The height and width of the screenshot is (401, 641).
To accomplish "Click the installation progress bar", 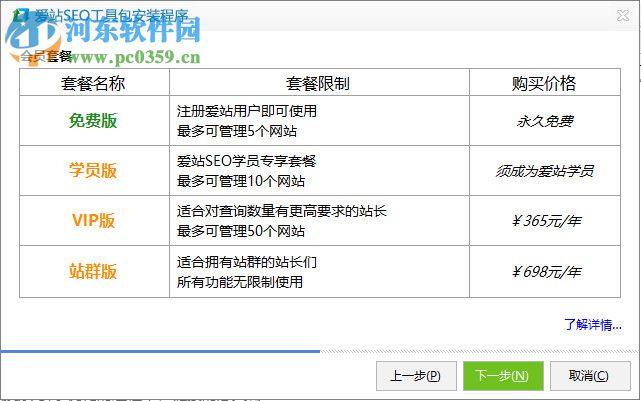I will (320, 351).
